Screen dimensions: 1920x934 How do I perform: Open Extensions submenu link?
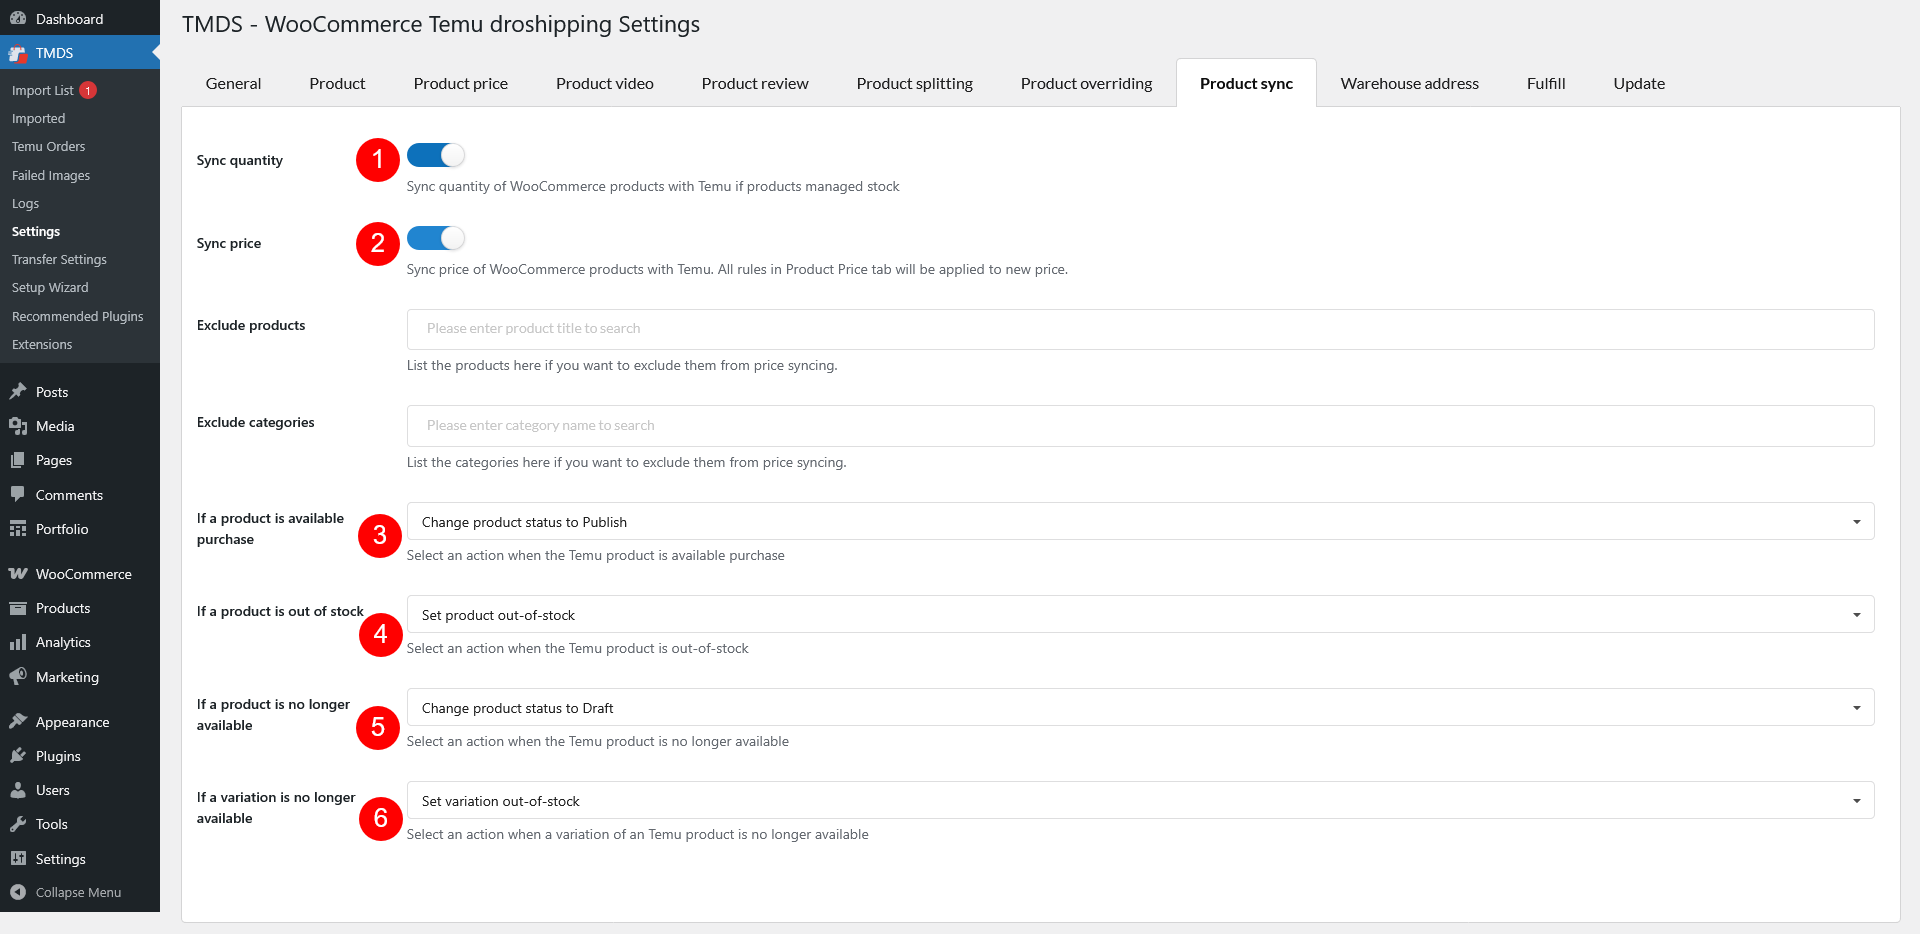tap(42, 344)
